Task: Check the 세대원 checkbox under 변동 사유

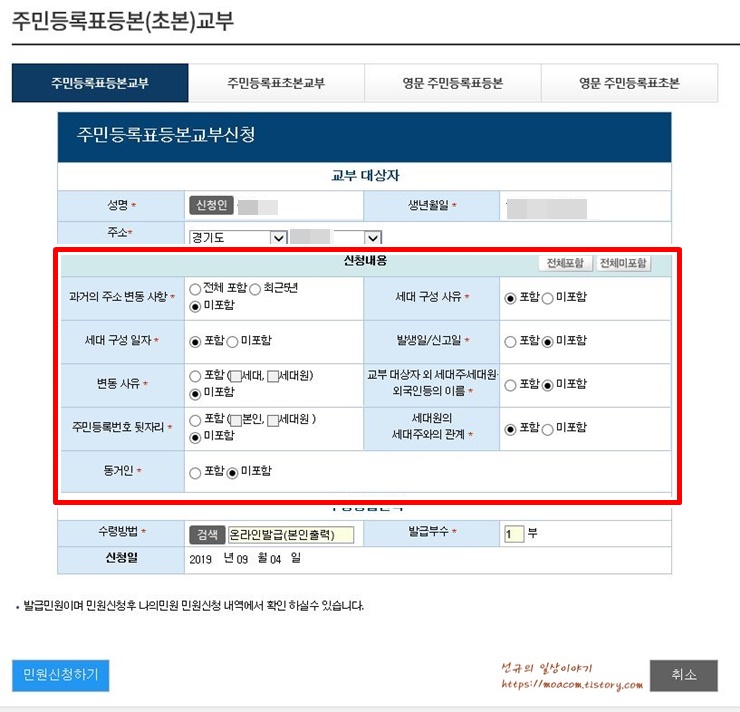Action: click(272, 376)
